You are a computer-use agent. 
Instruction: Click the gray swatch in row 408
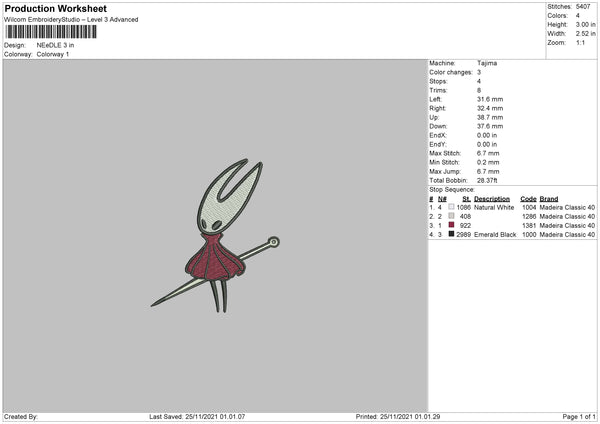coord(451,216)
